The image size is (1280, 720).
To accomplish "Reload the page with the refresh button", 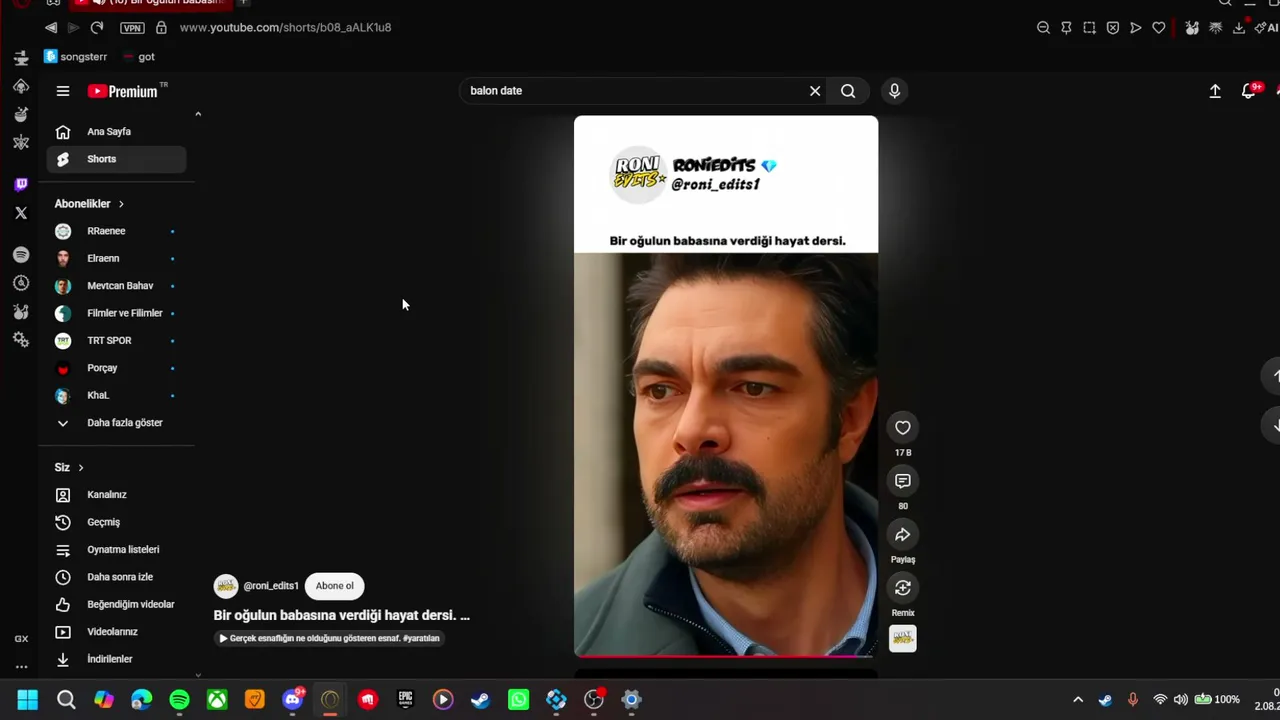I will click(x=96, y=28).
